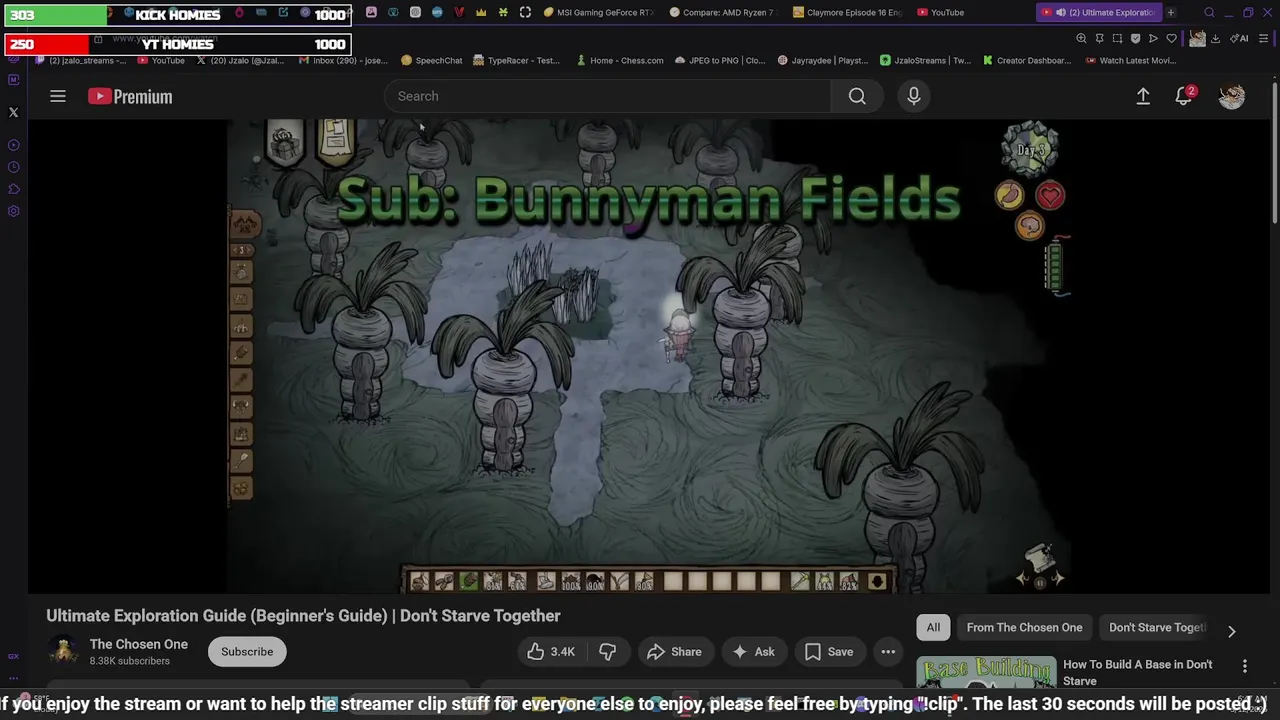Open the browser sidebar extensions cube
The width and height of the screenshot is (1280, 720).
[x=14, y=189]
